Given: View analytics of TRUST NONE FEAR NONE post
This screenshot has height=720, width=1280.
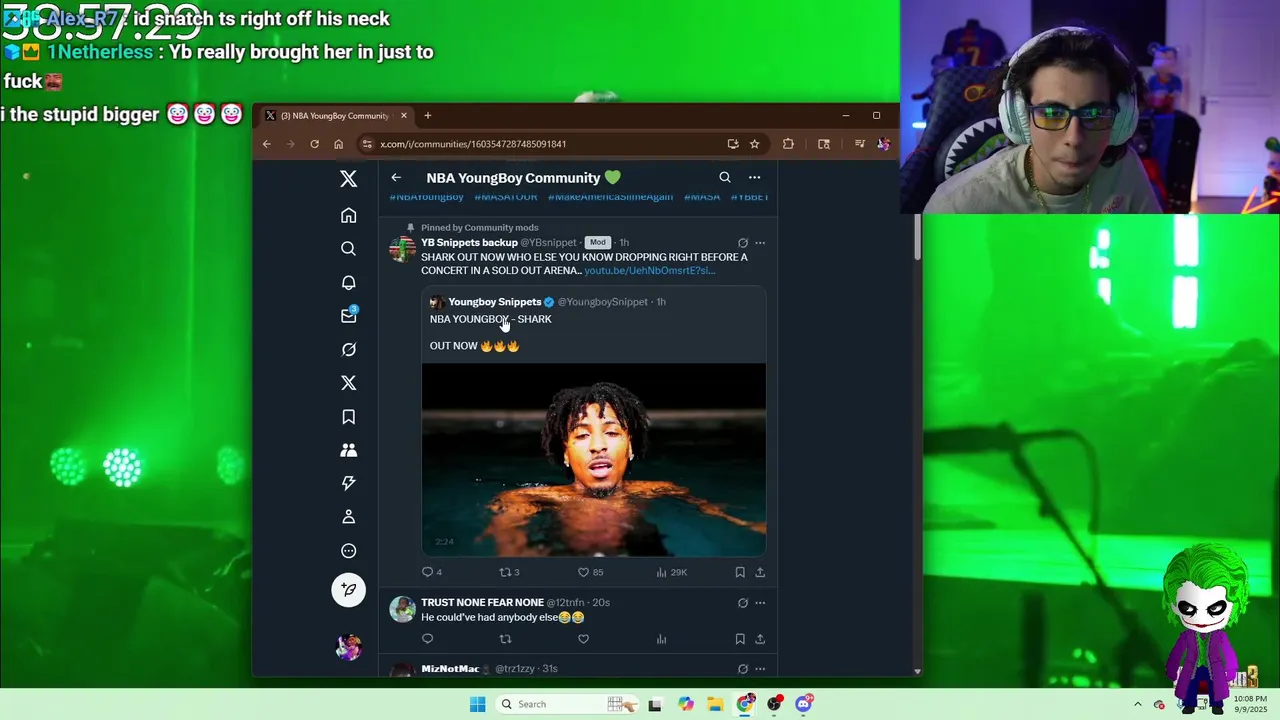Looking at the screenshot, I should [661, 639].
